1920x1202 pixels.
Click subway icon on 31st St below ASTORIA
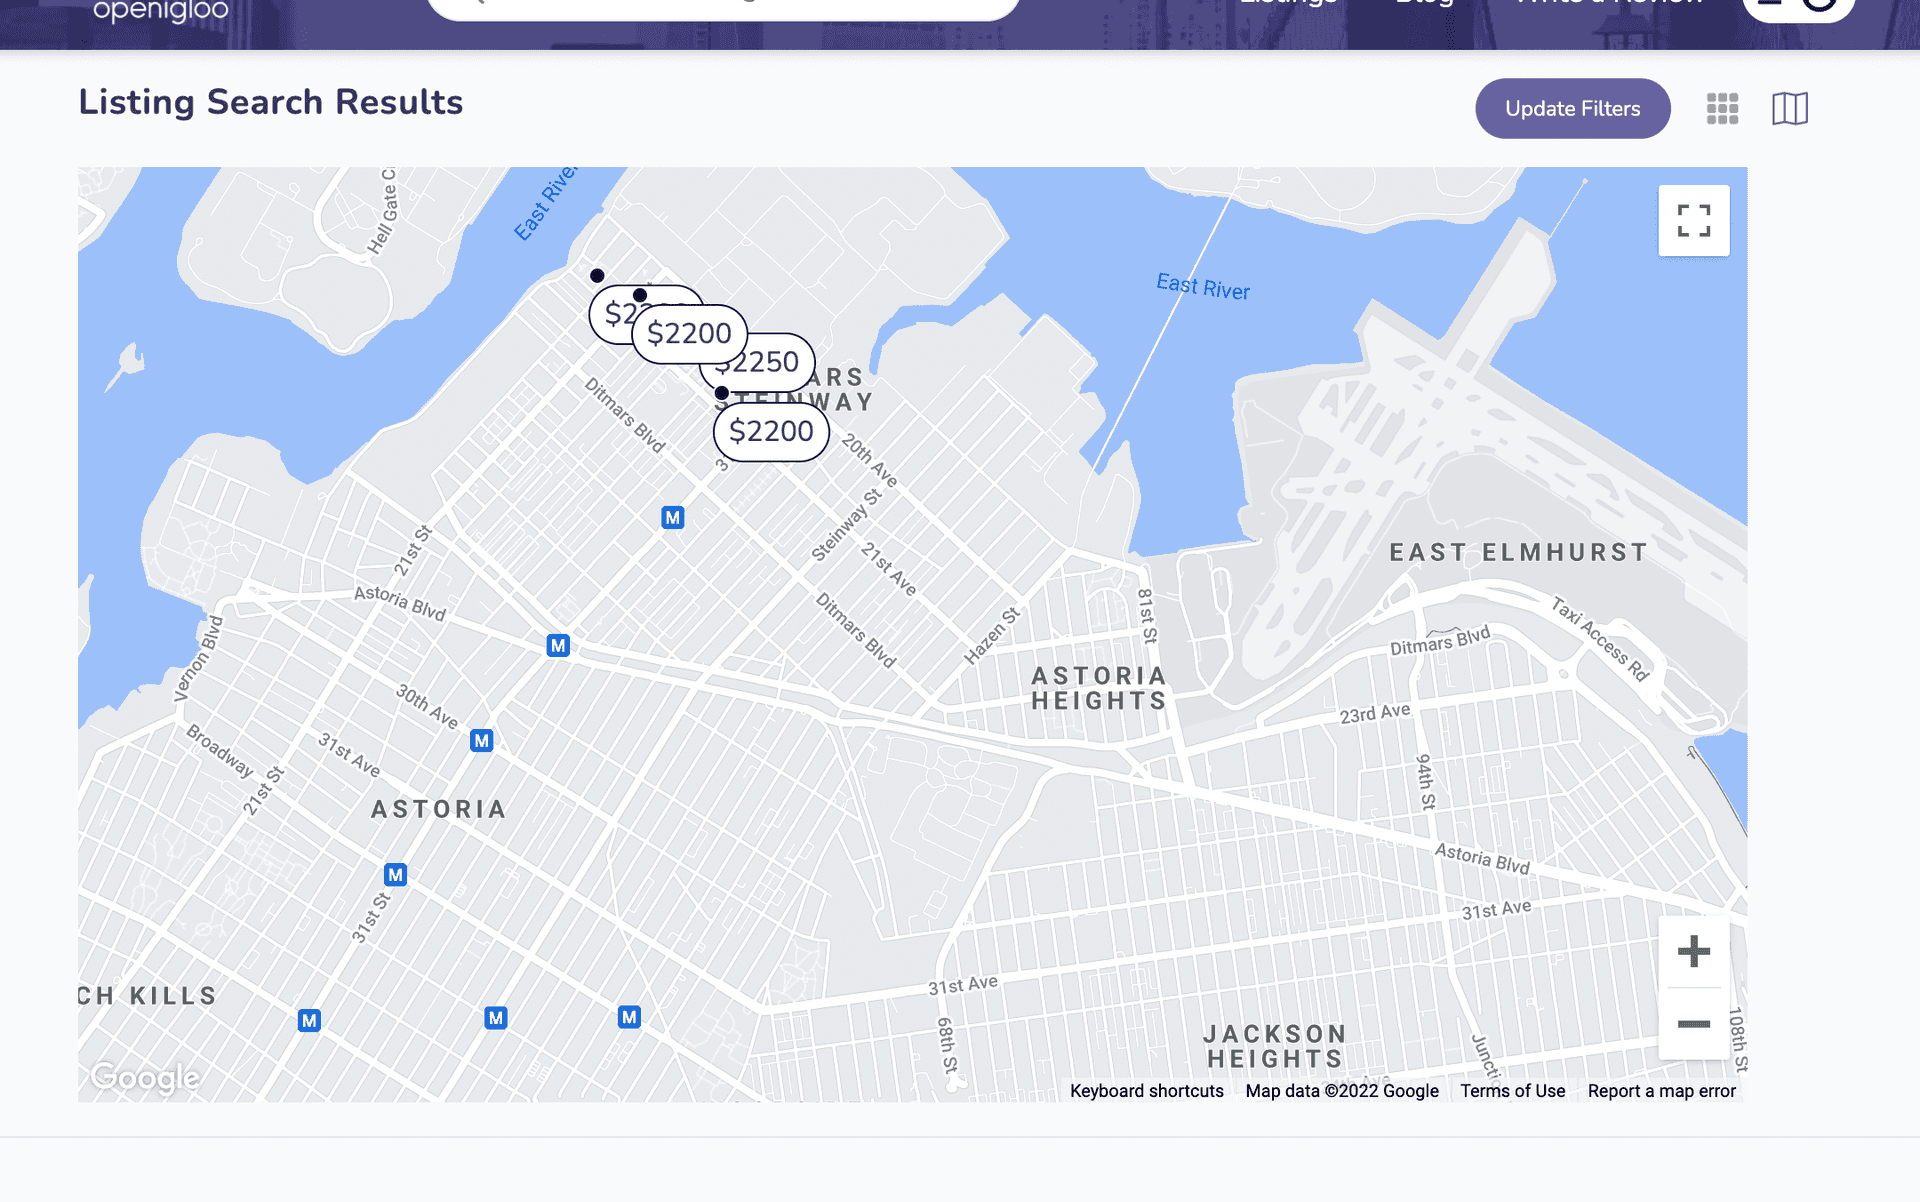[x=396, y=875]
